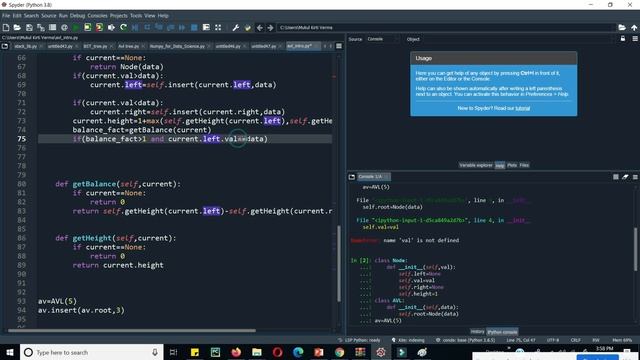Run current cell toolbar icon
Screen dimensions: 640x360
[x=88, y=27]
